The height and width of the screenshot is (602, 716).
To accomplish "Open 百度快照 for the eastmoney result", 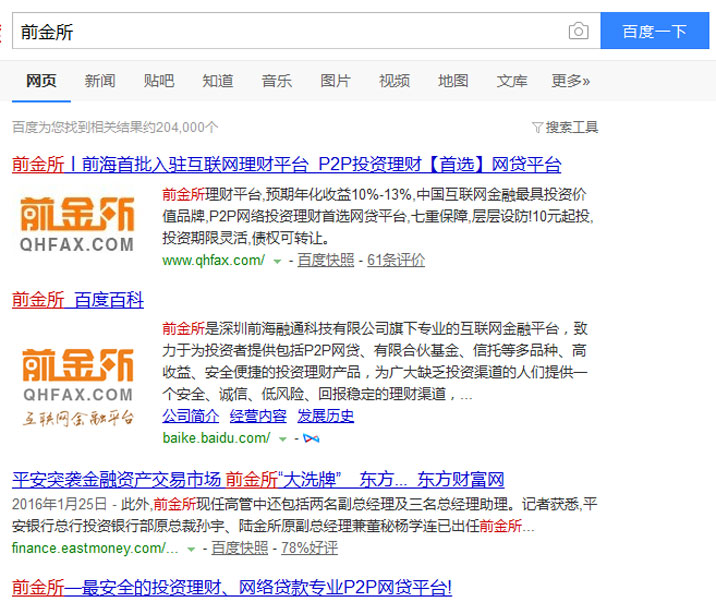I will tap(240, 548).
